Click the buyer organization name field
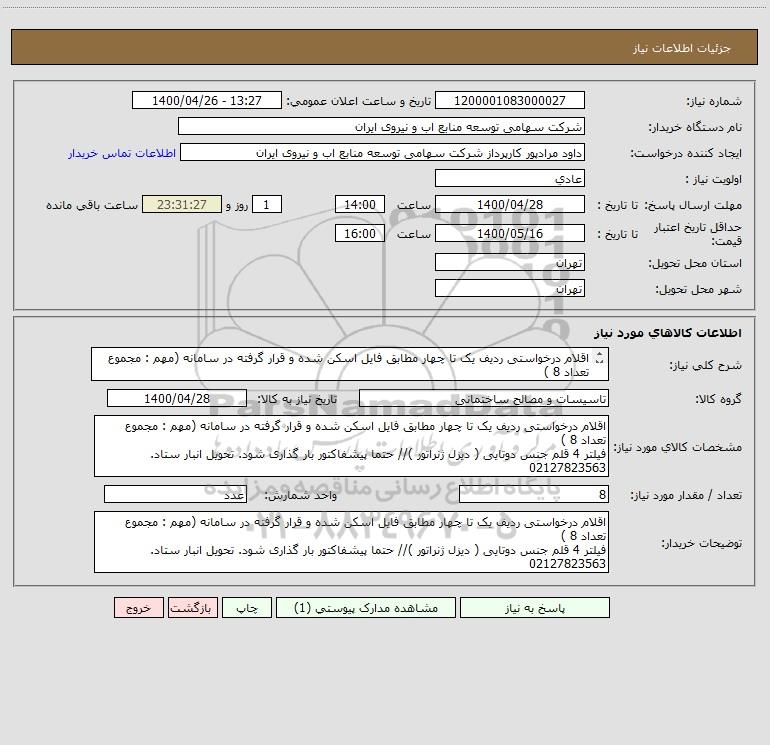This screenshot has width=770, height=745. 381,126
